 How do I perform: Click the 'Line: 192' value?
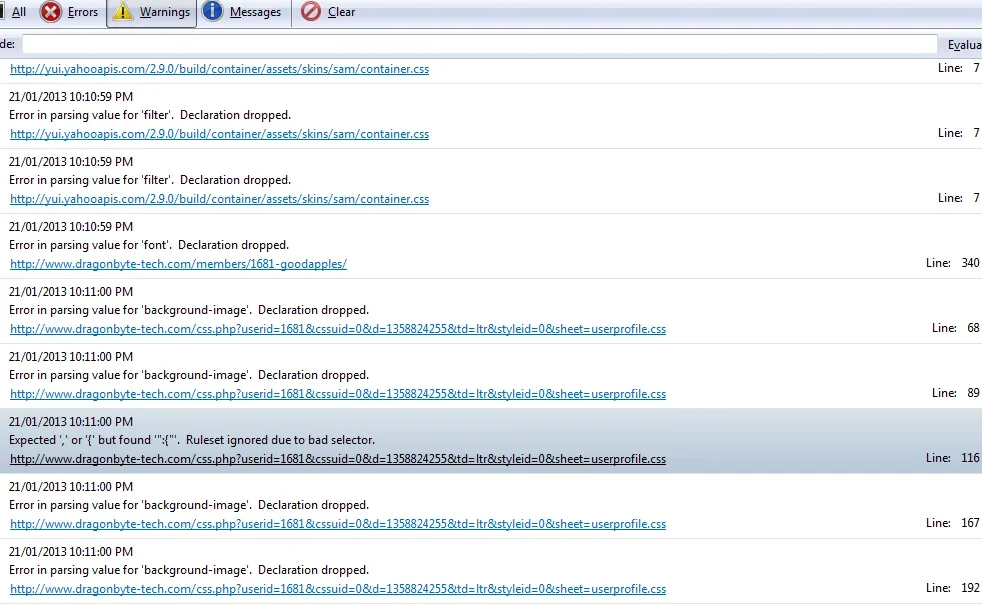[953, 589]
